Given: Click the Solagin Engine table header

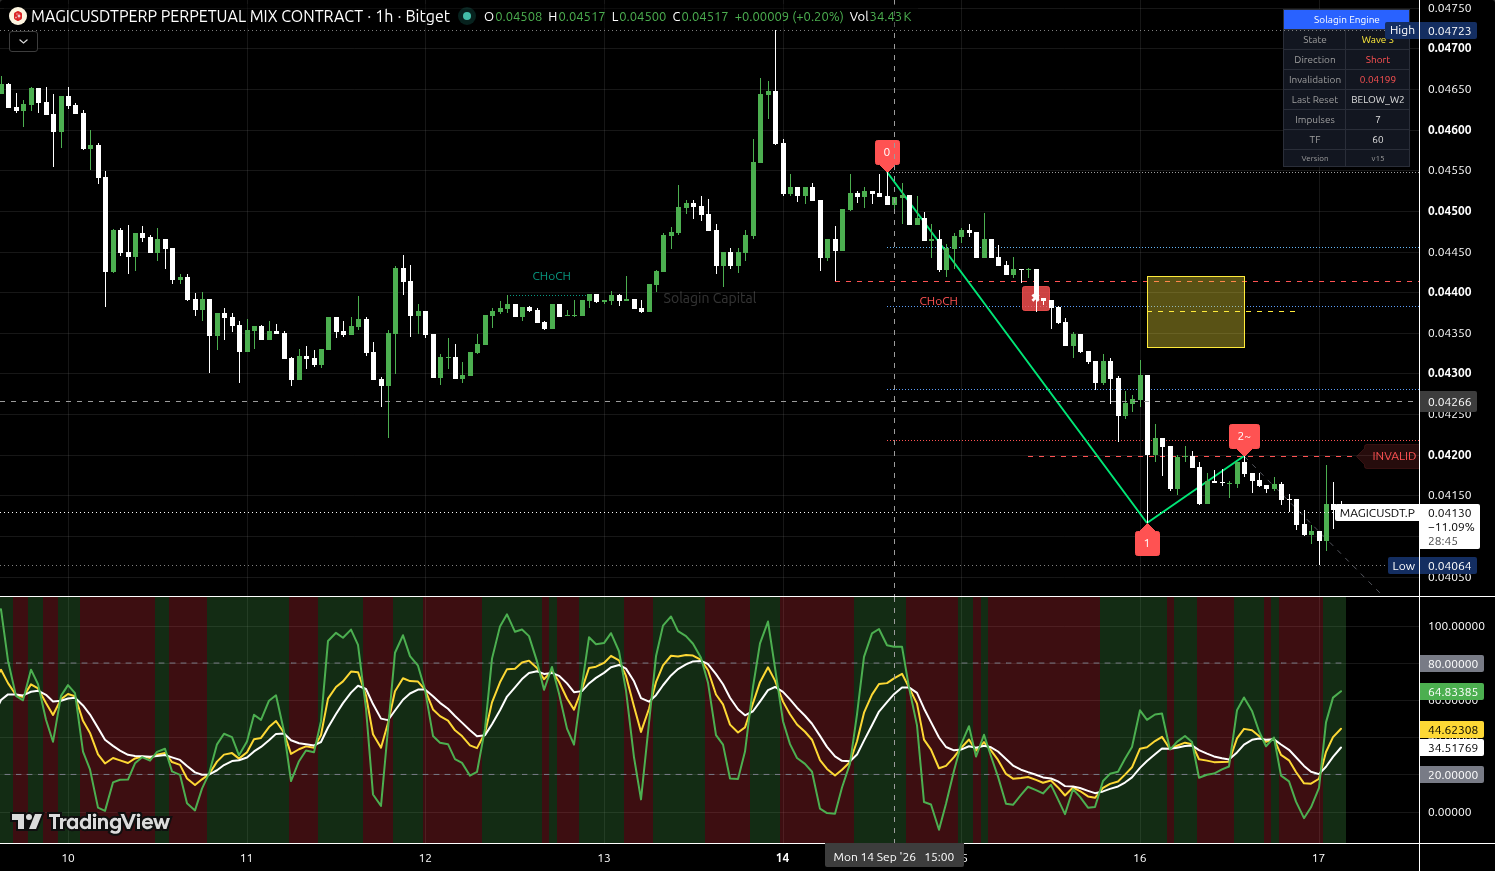Looking at the screenshot, I should (1346, 19).
